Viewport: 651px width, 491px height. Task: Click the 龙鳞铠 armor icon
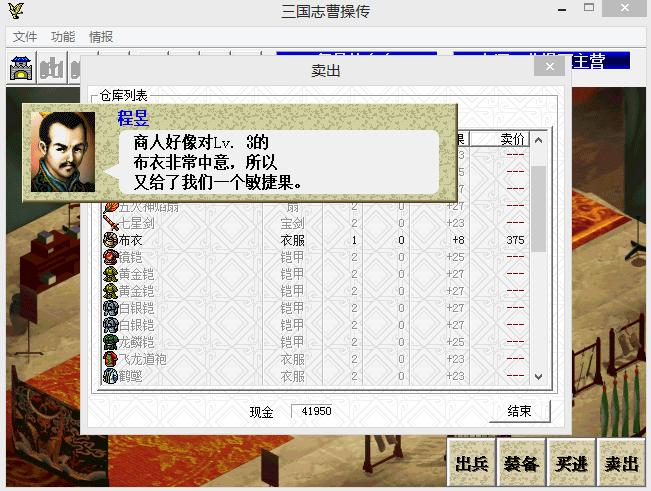coord(110,342)
